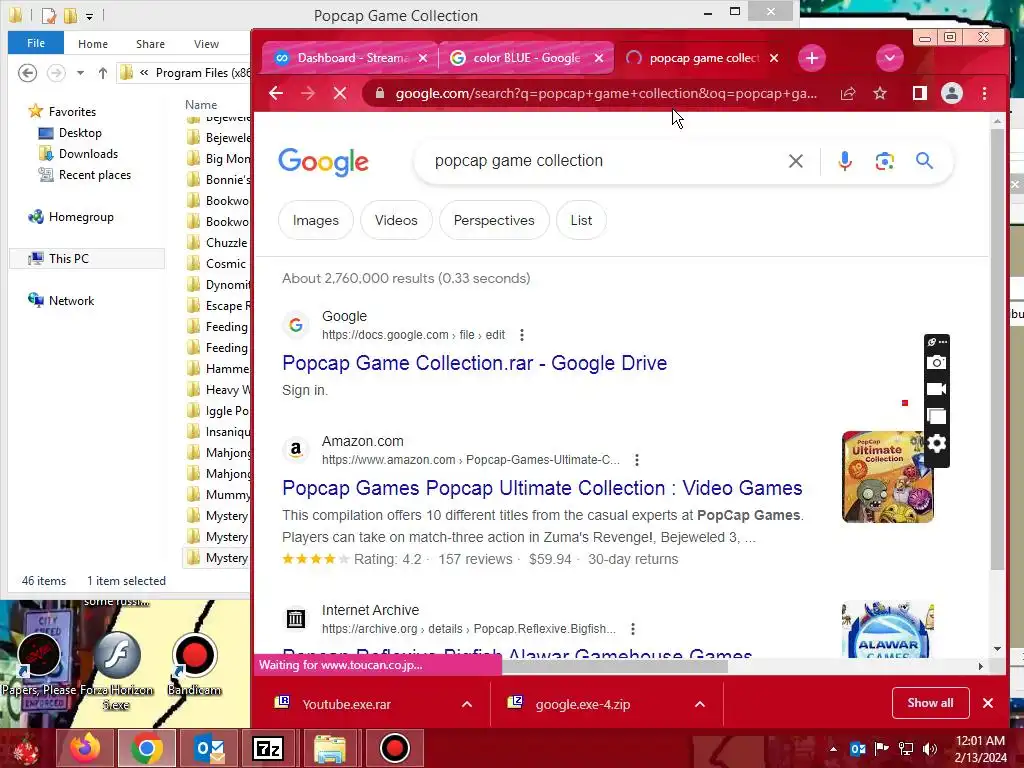Open more options for Internet Archive result
This screenshot has height=768, width=1024.
(633, 629)
